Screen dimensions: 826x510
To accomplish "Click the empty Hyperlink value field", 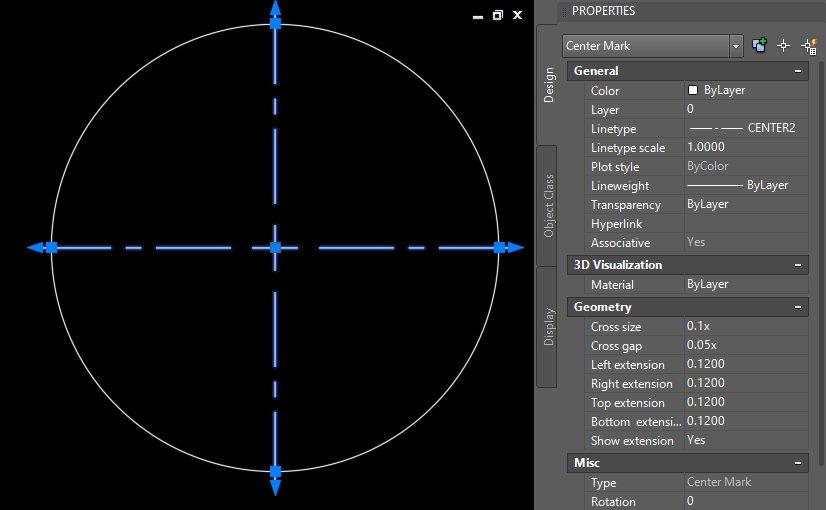I will click(746, 223).
